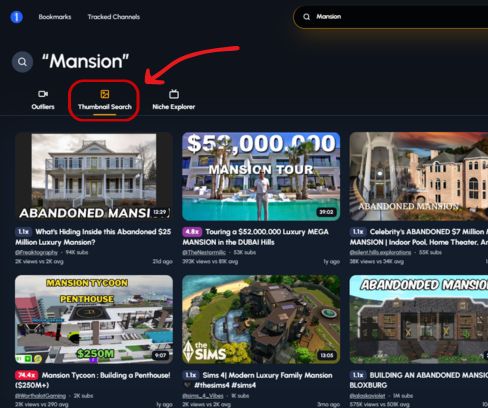Select the Thumbnail Search image icon
Screen dimensions: 488x408
point(105,94)
